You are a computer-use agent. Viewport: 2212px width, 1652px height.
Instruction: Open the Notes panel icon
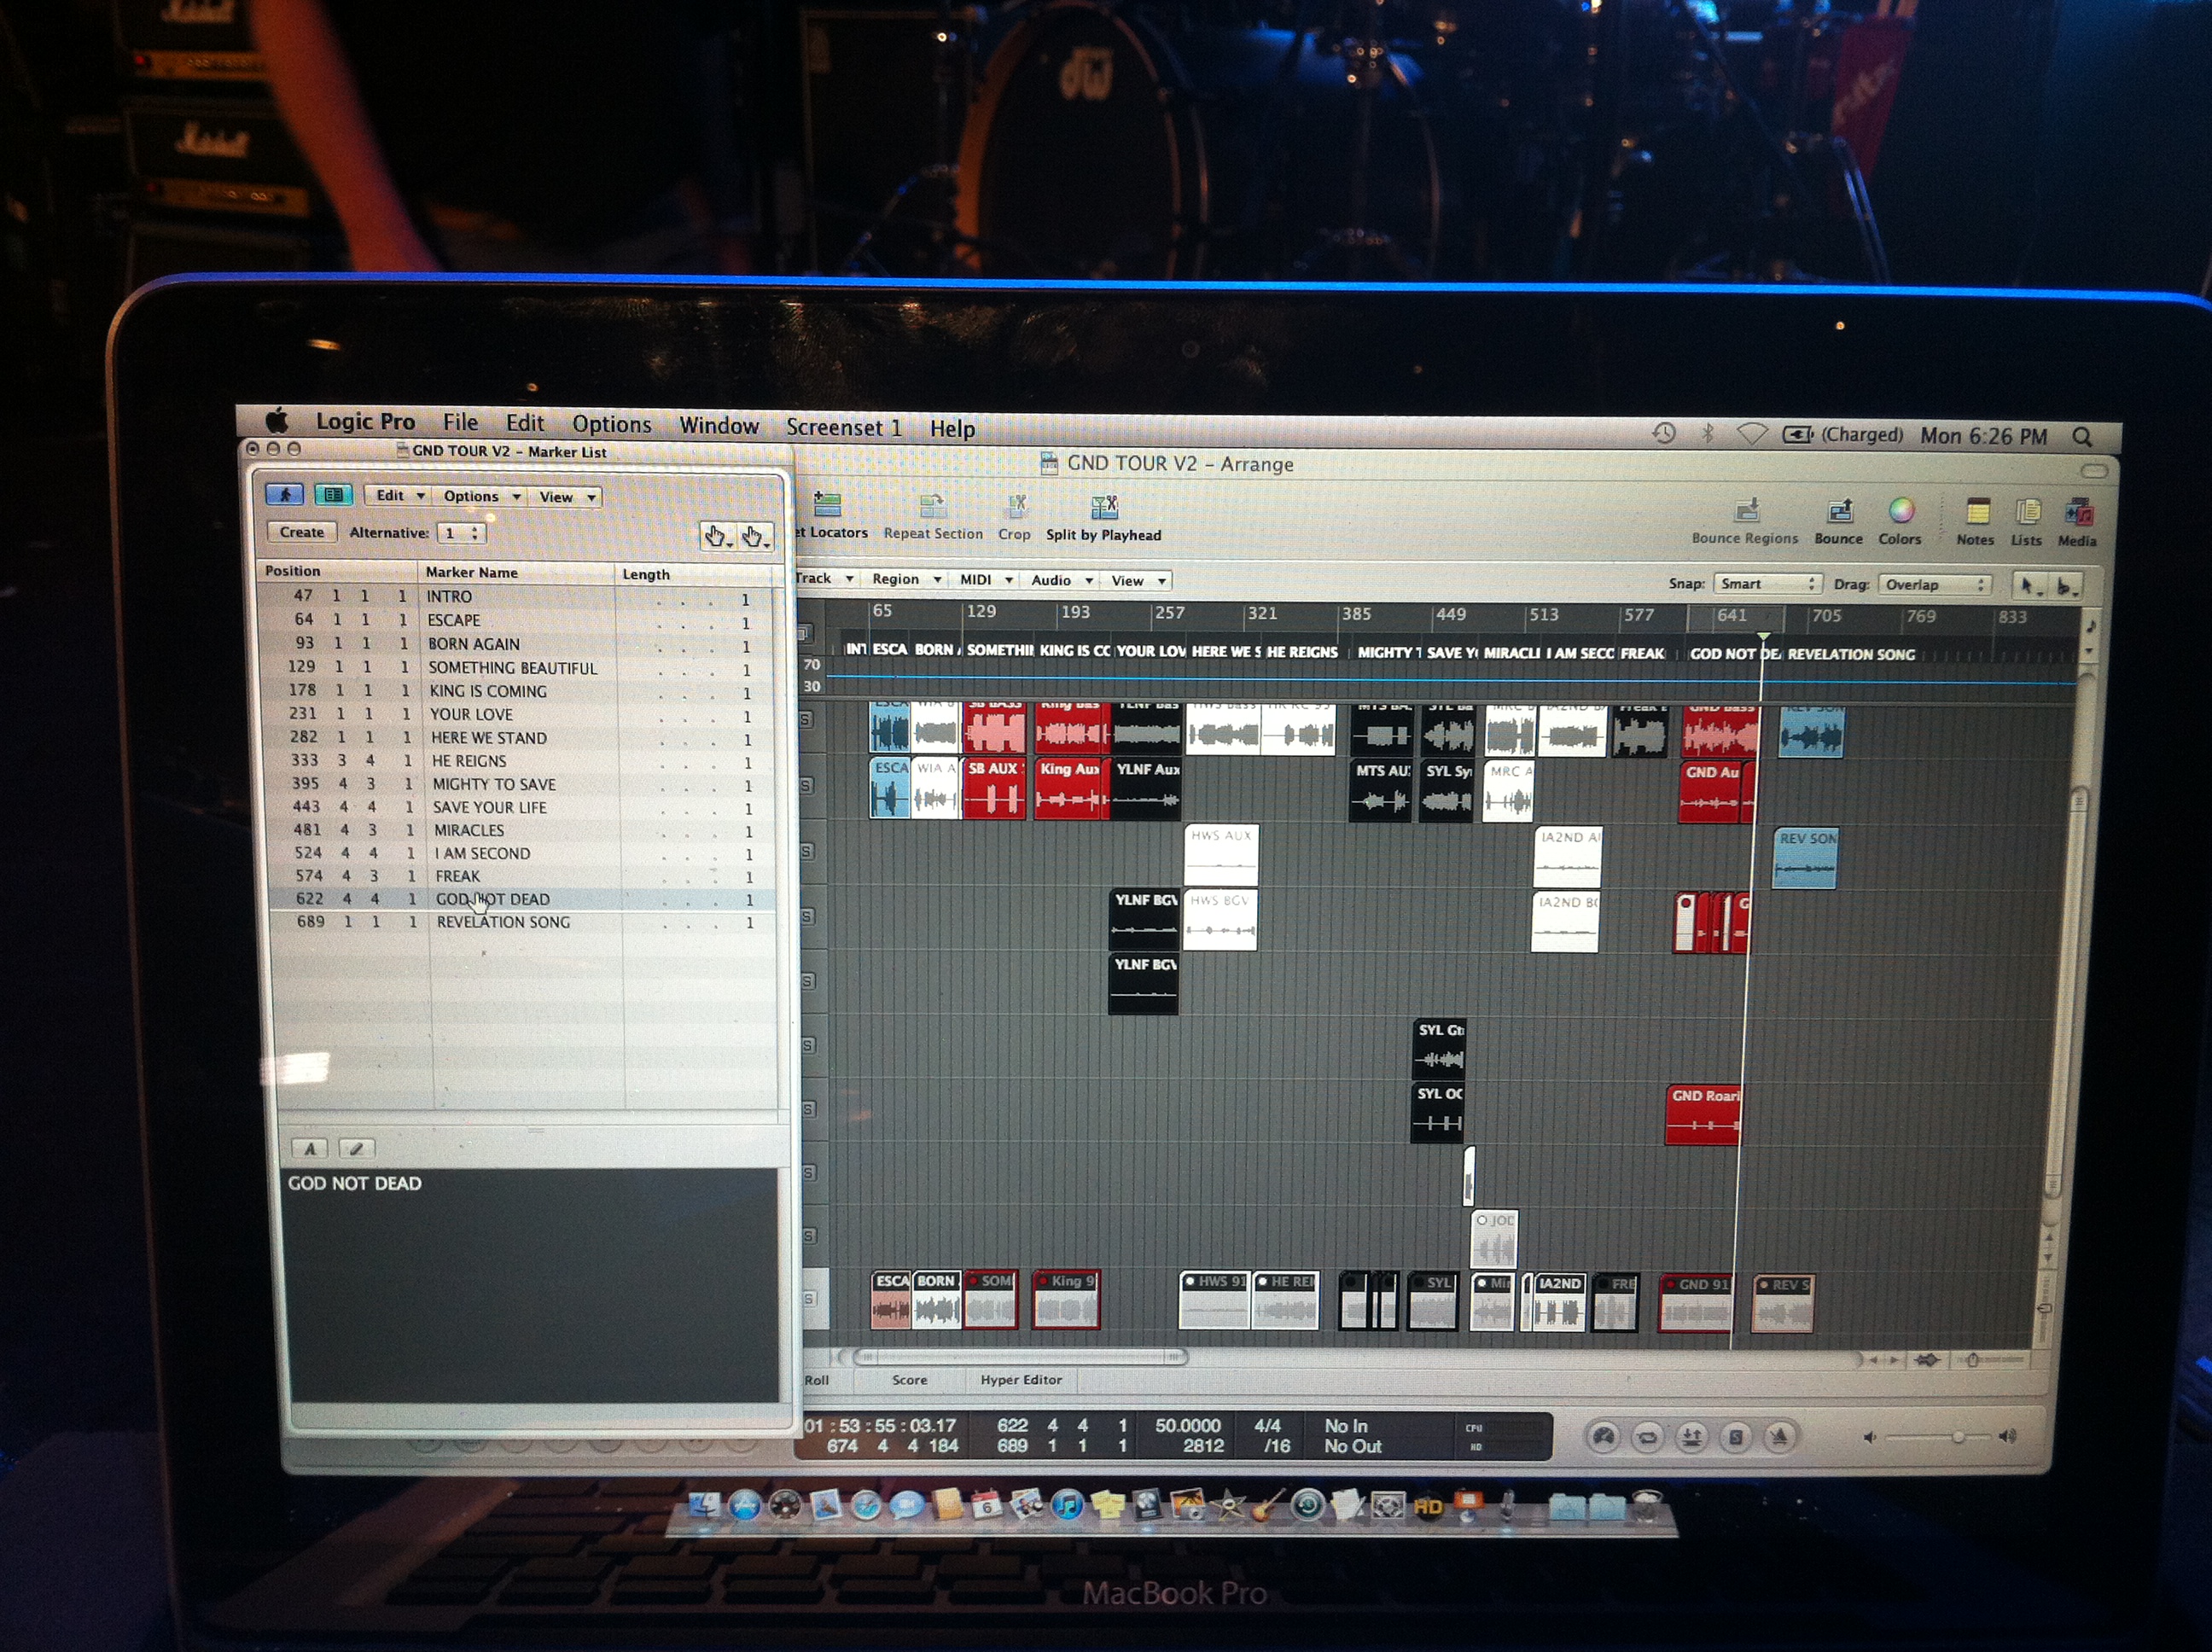point(1977,512)
